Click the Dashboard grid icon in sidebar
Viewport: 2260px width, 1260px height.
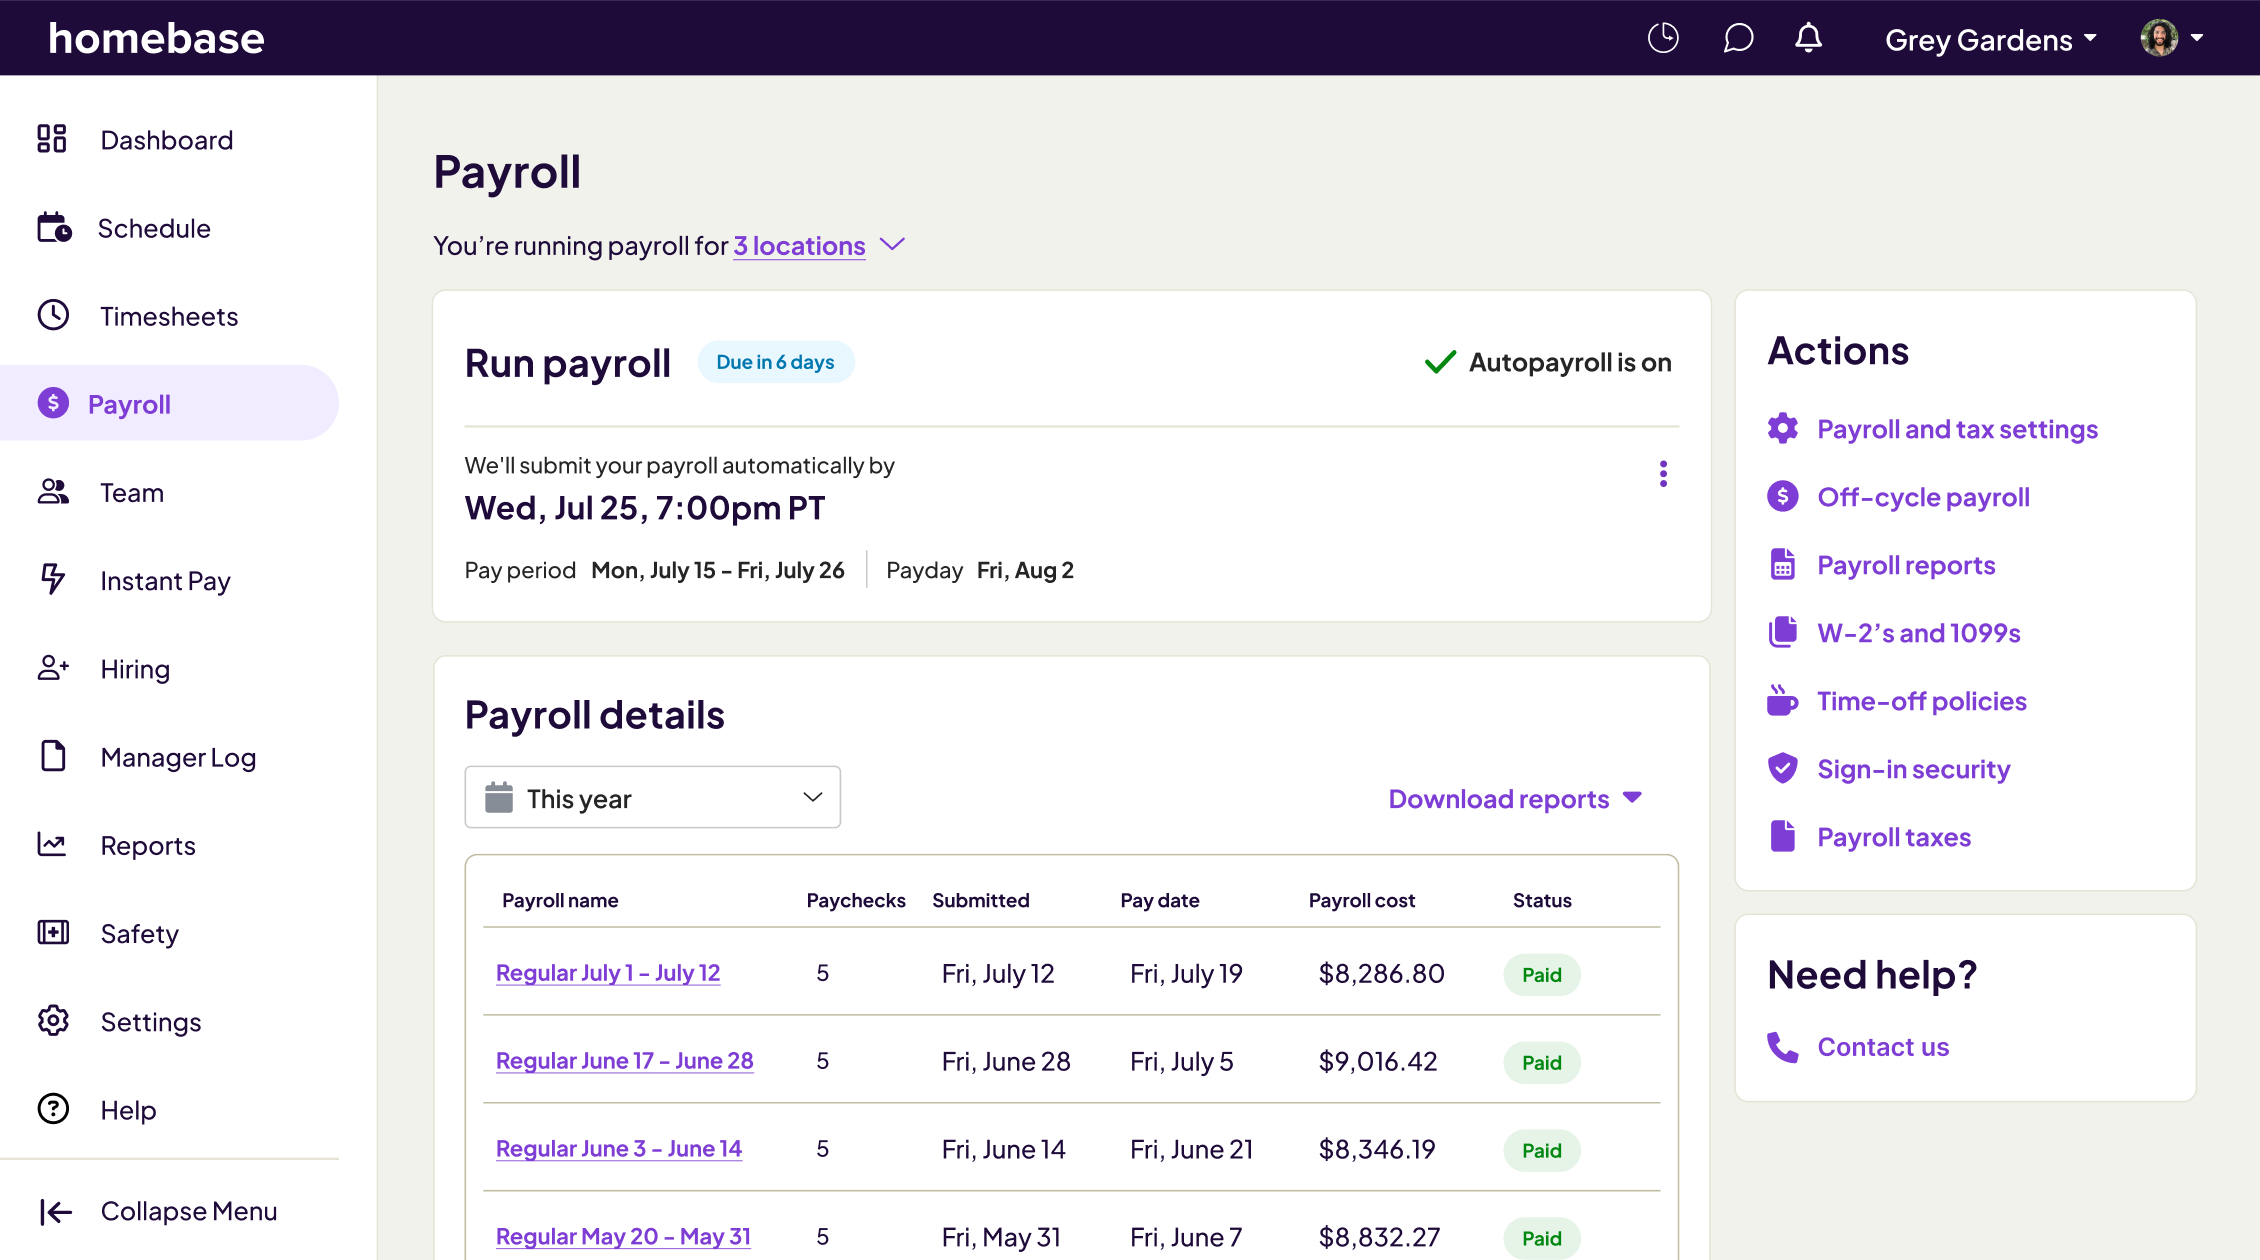point(52,139)
